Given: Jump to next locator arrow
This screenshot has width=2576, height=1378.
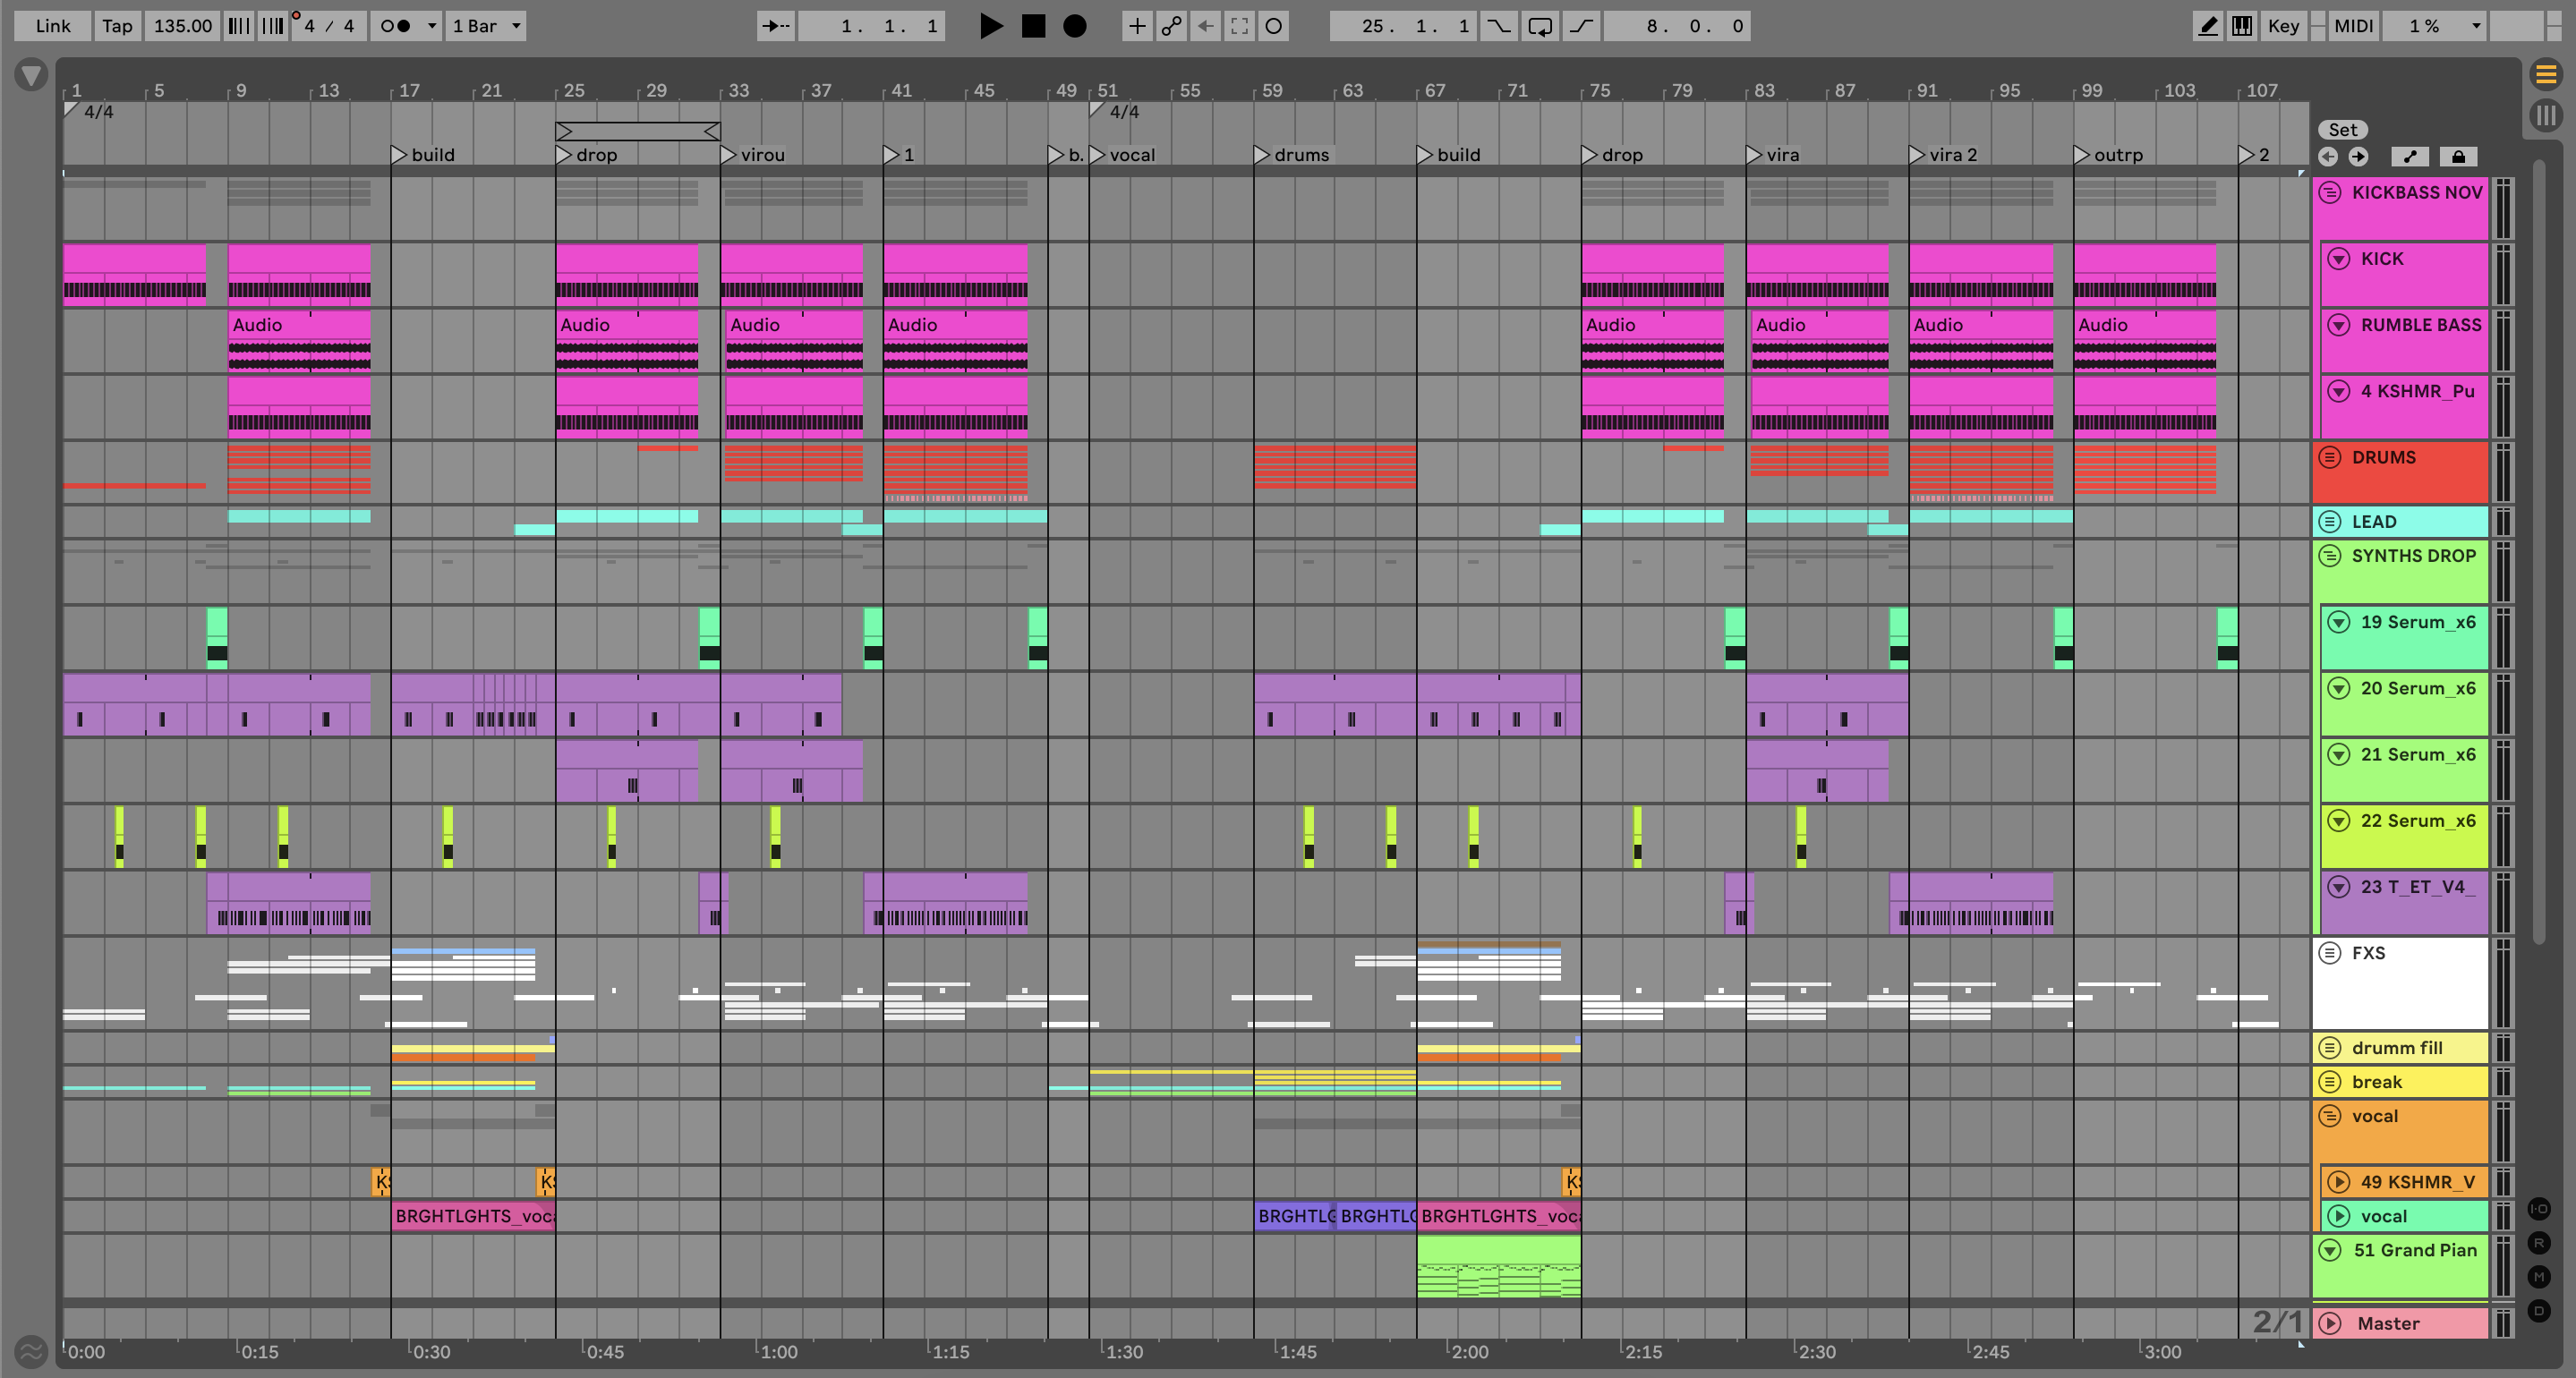Looking at the screenshot, I should [2358, 157].
